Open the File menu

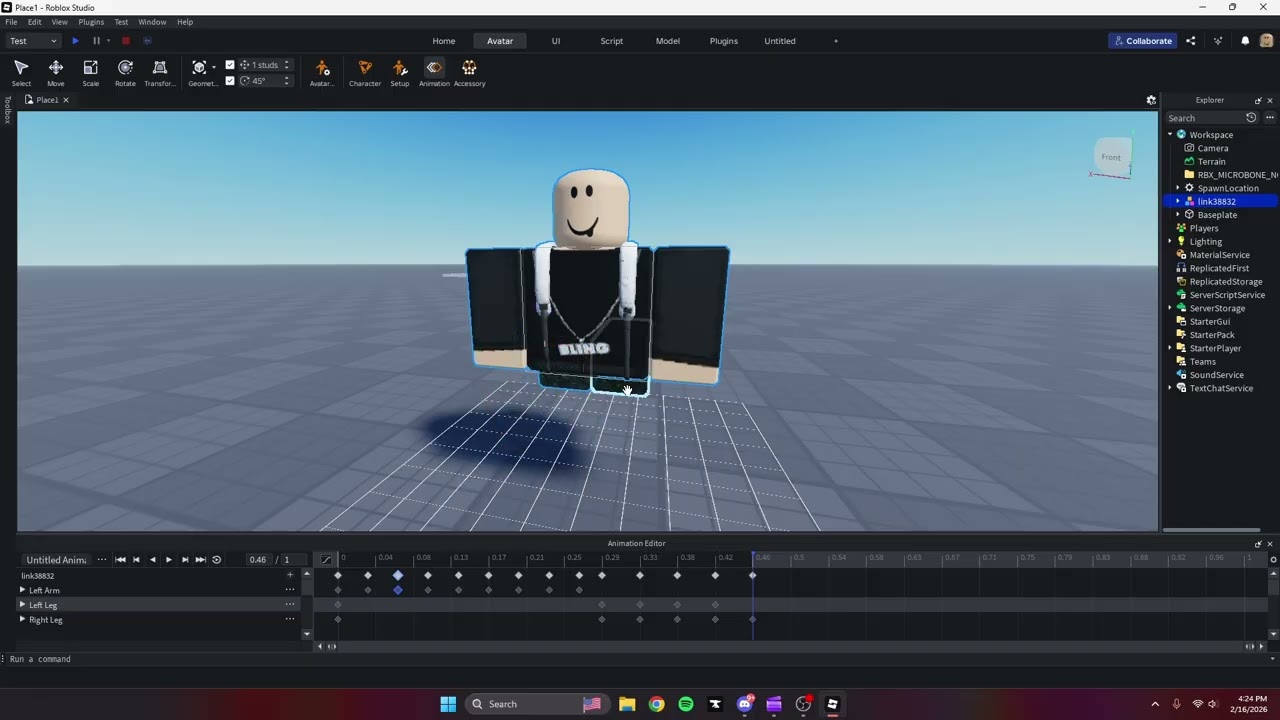(x=11, y=22)
